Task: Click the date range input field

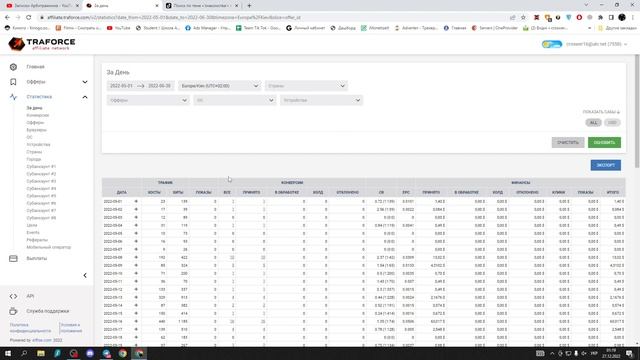Action: [x=140, y=86]
